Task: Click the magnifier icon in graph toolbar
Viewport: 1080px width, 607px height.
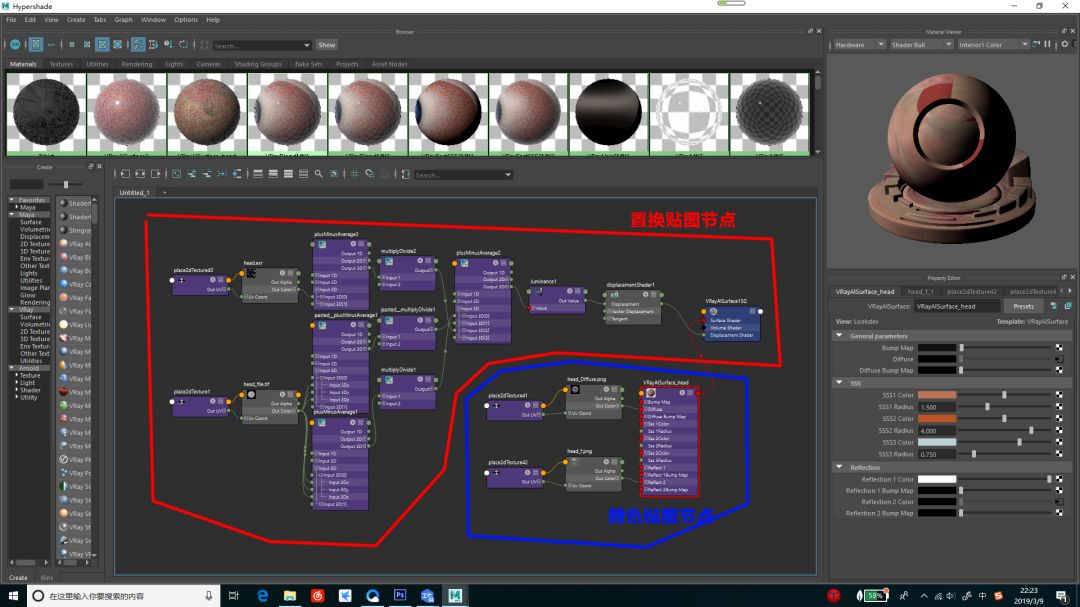Action: tap(318, 174)
